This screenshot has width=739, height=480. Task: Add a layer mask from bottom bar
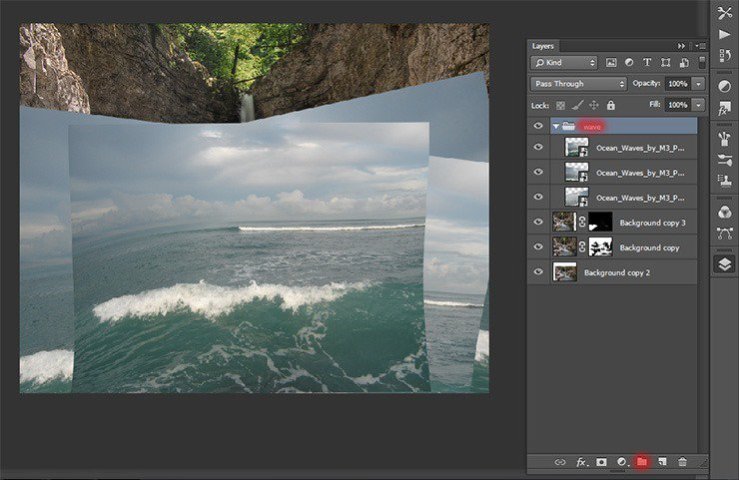click(602, 461)
